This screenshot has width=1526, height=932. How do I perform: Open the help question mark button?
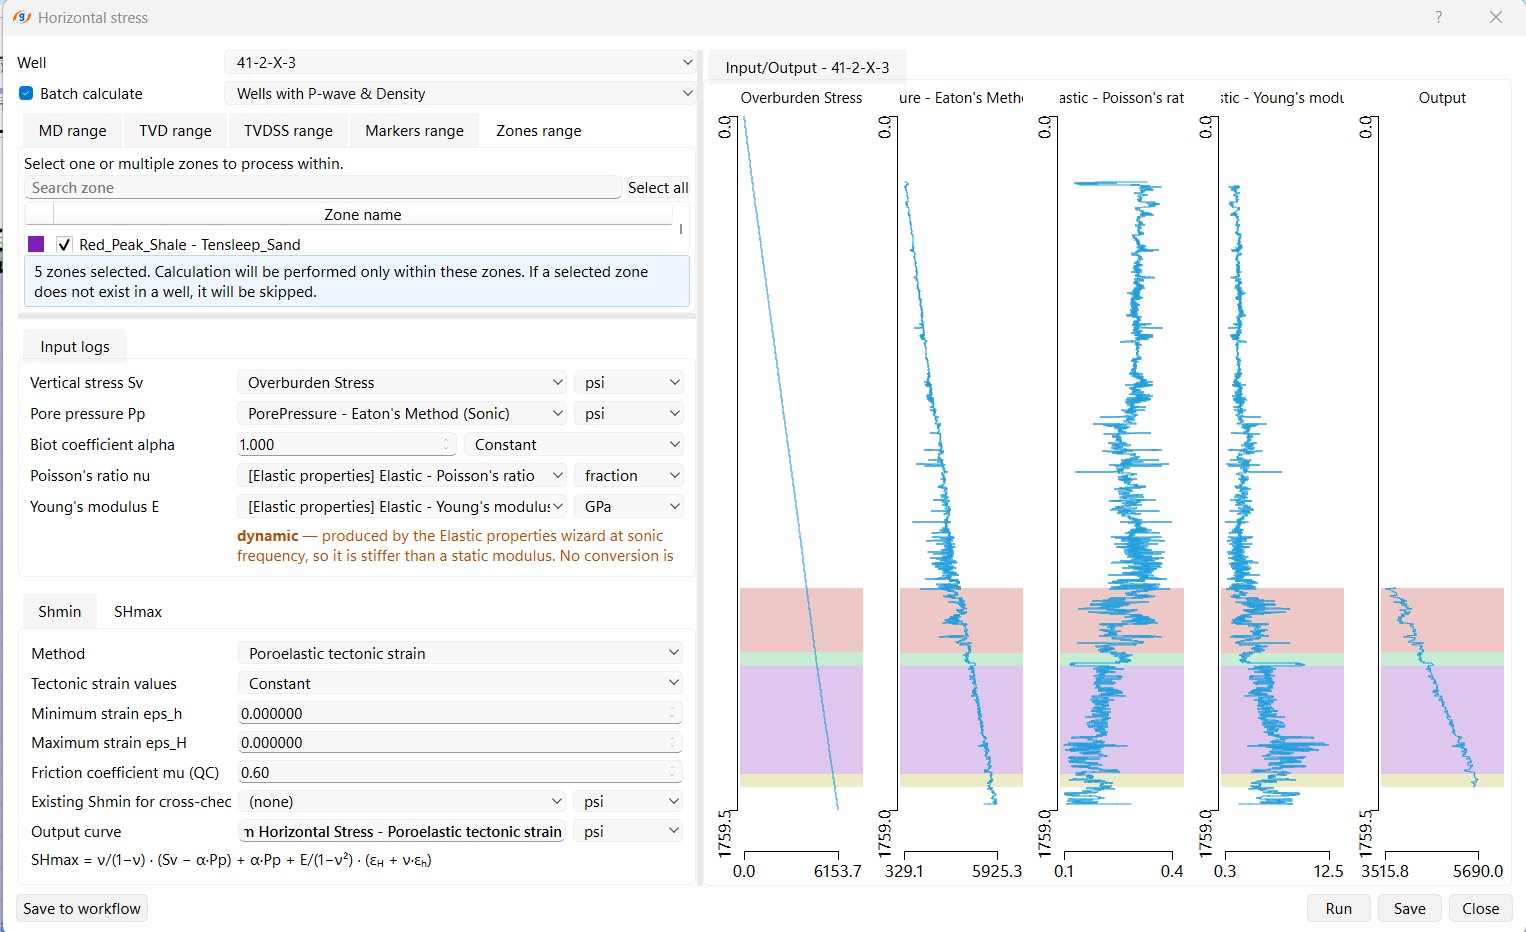point(1439,17)
